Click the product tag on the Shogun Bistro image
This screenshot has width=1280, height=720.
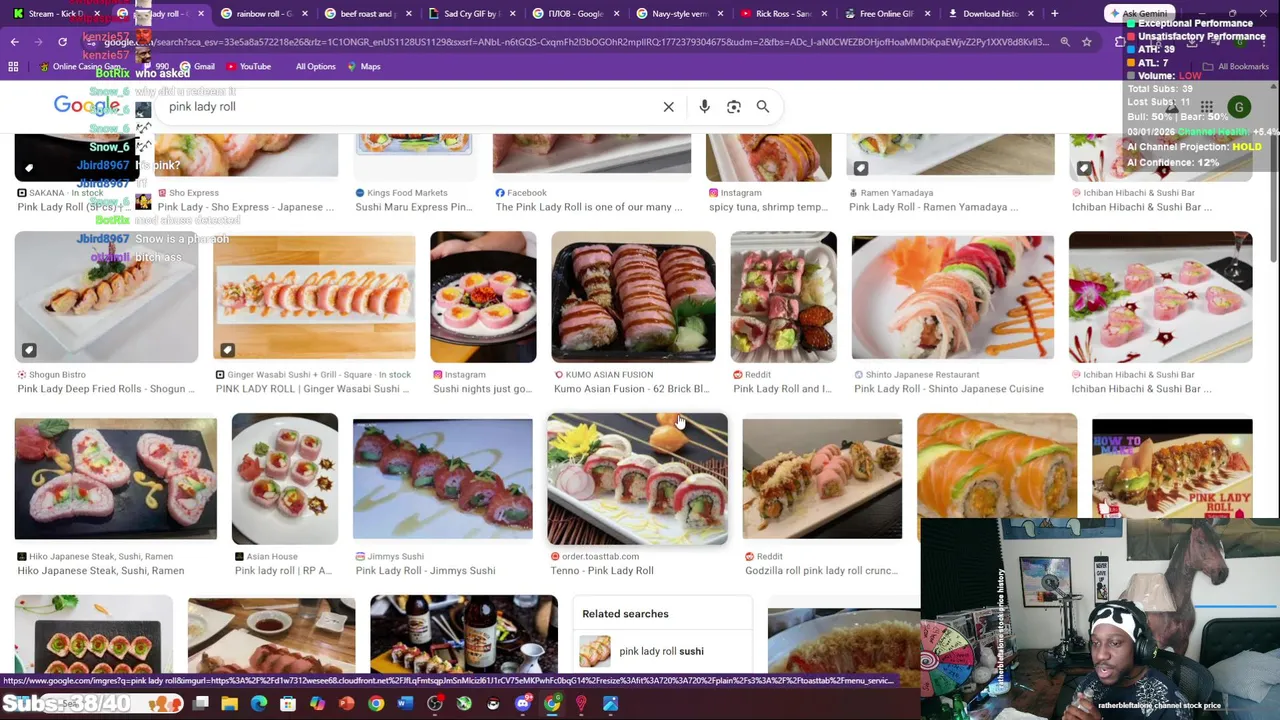[29, 350]
